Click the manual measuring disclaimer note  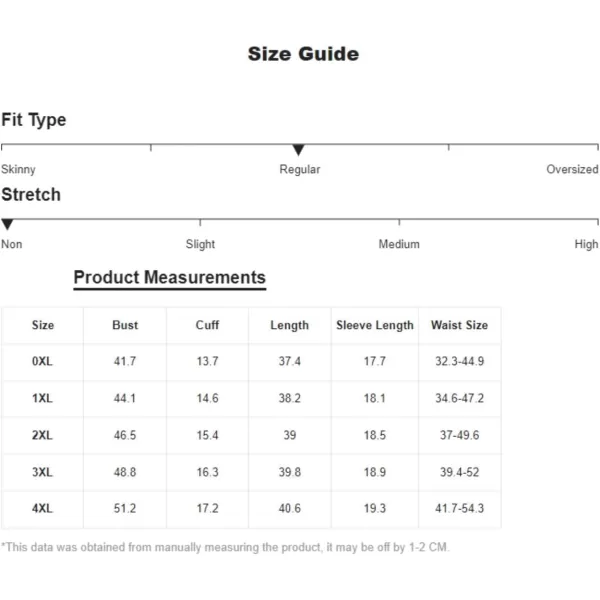pyautogui.click(x=225, y=547)
